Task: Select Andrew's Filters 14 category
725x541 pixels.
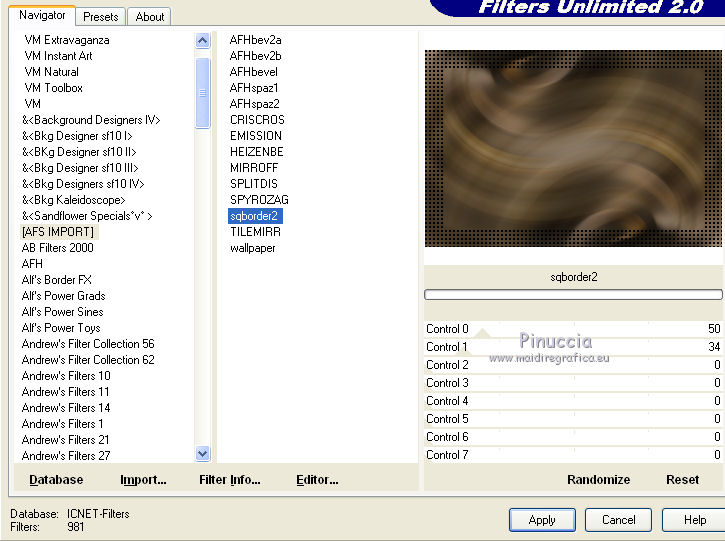Action: coord(66,408)
